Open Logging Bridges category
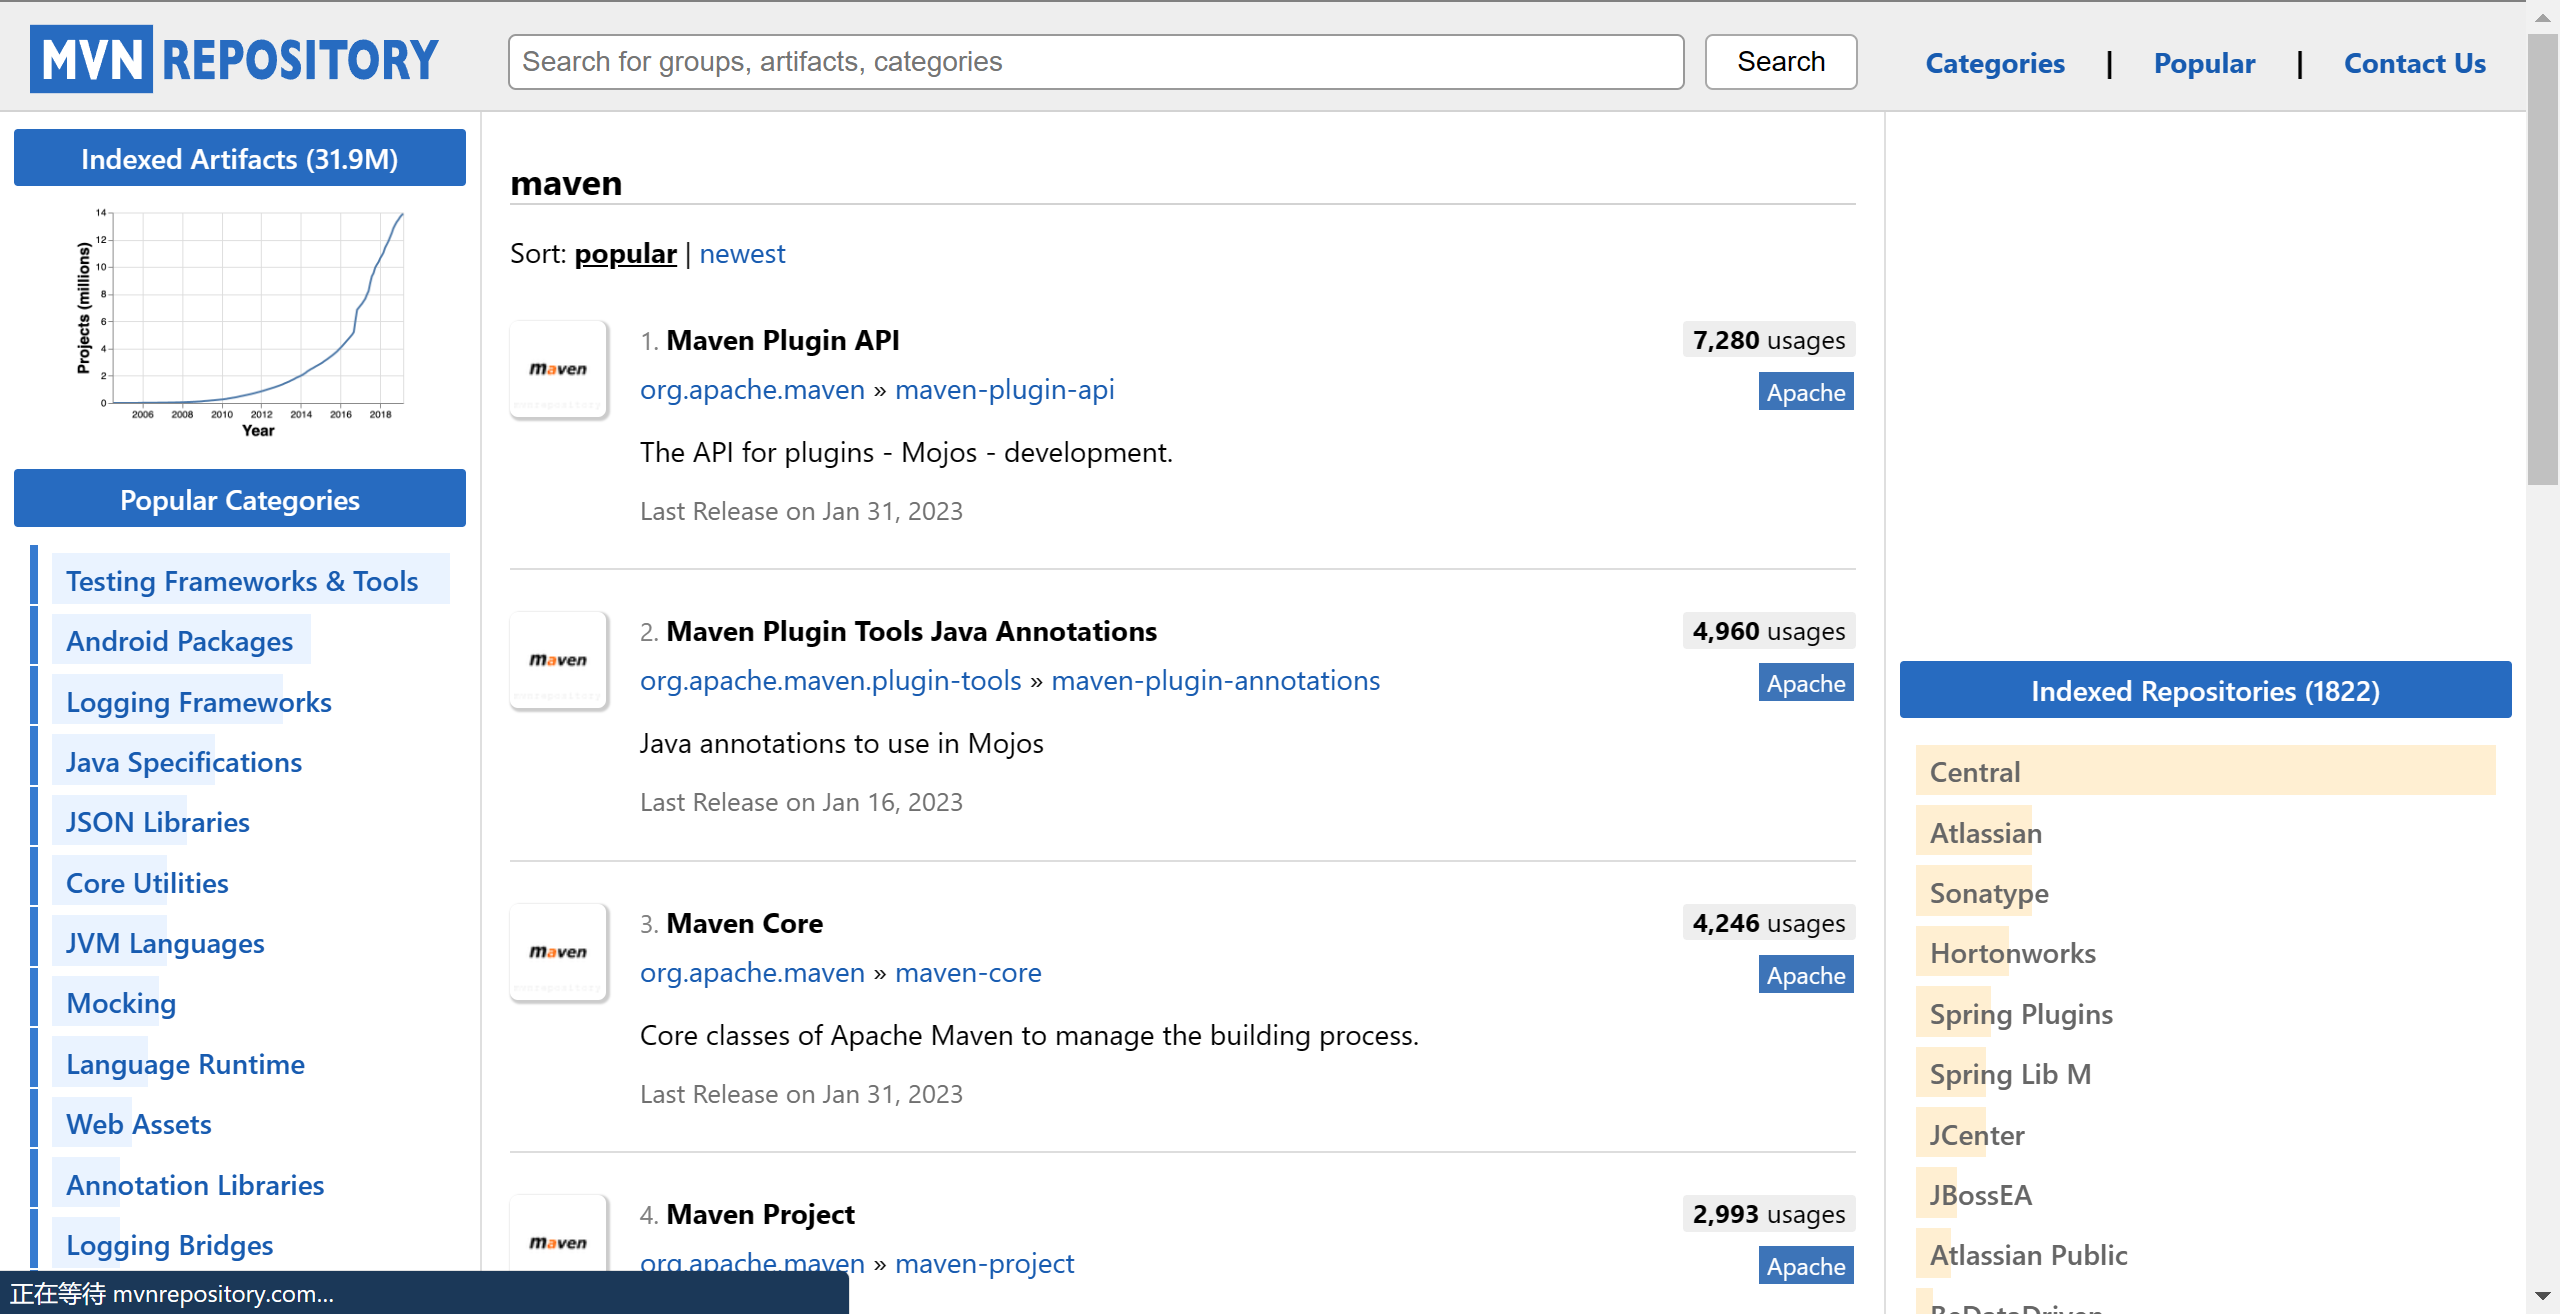Viewport: 2560px width, 1314px height. coord(170,1246)
